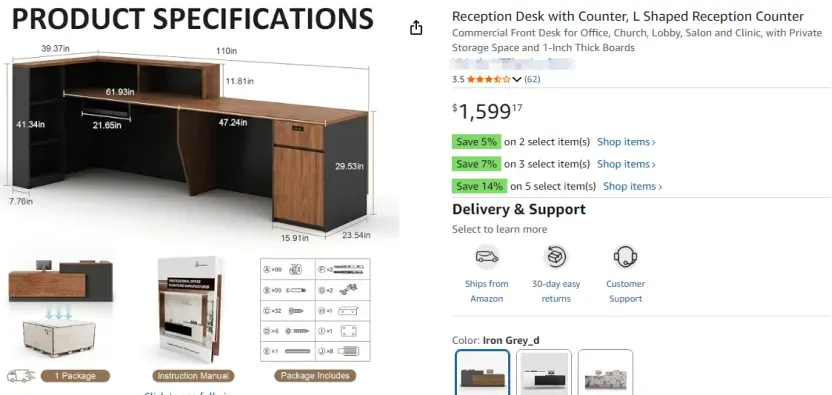This screenshot has width=832, height=395.
Task: Open the 62 customer reviews link
Action: [532, 80]
